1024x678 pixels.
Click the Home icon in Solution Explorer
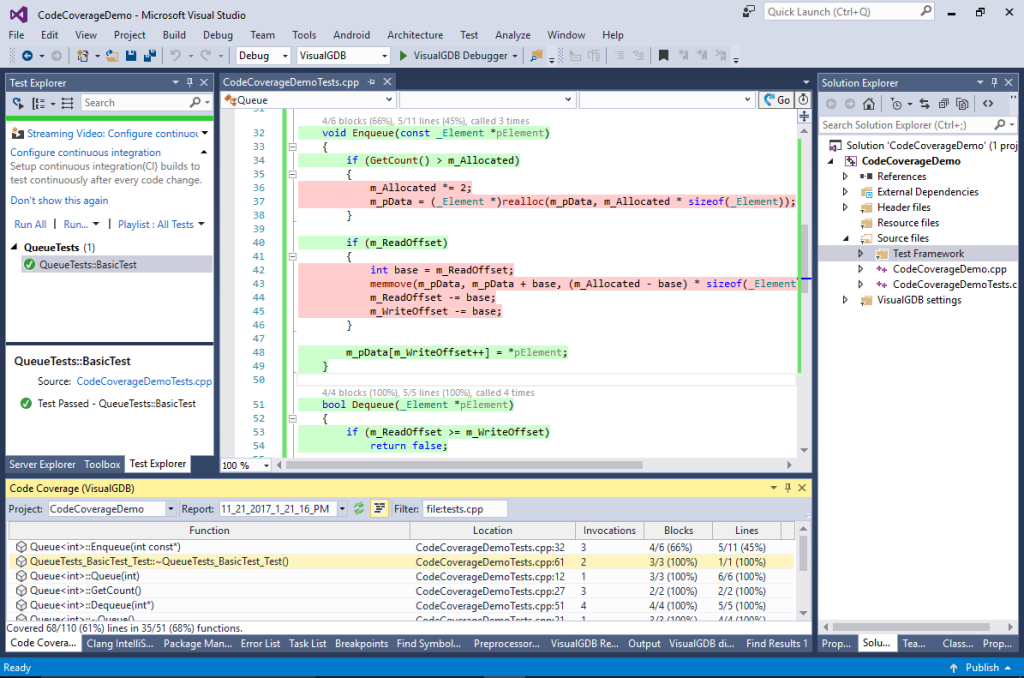pyautogui.click(x=869, y=103)
